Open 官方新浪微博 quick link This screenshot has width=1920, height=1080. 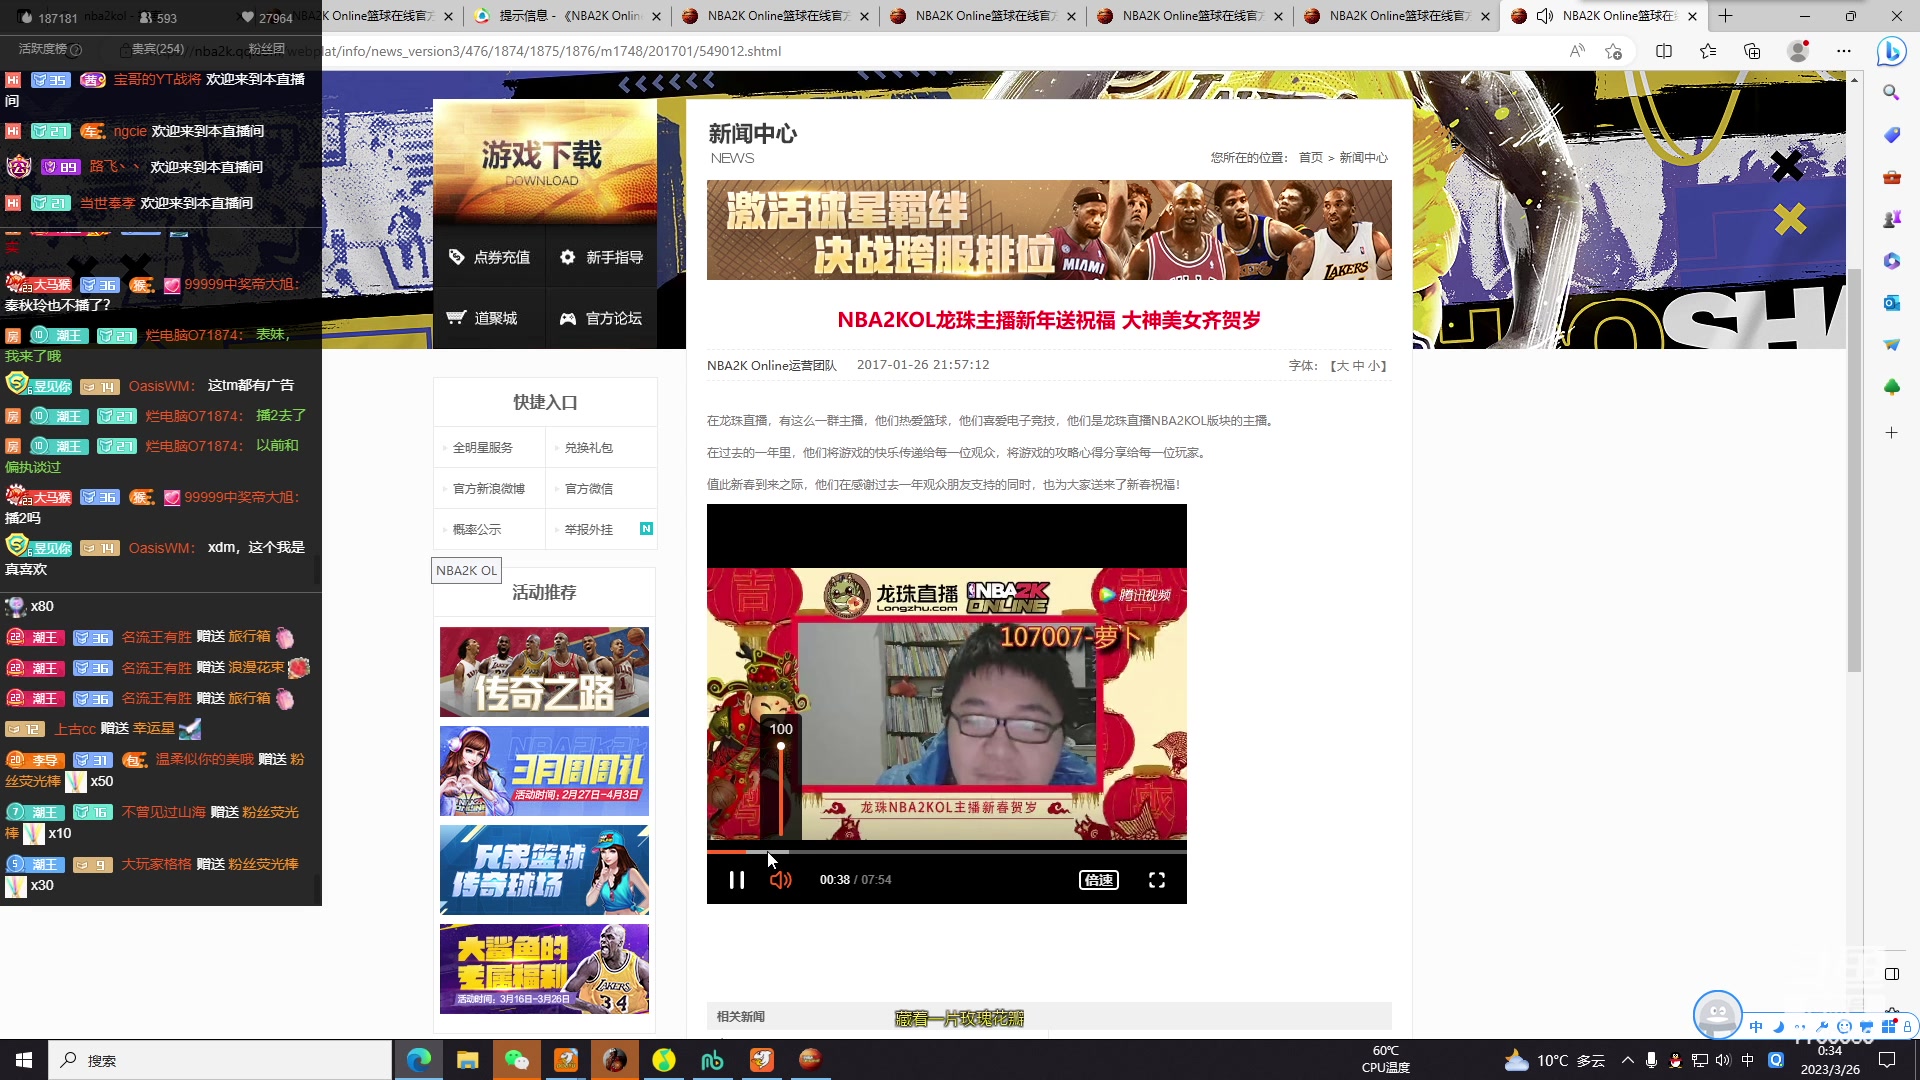tap(489, 489)
